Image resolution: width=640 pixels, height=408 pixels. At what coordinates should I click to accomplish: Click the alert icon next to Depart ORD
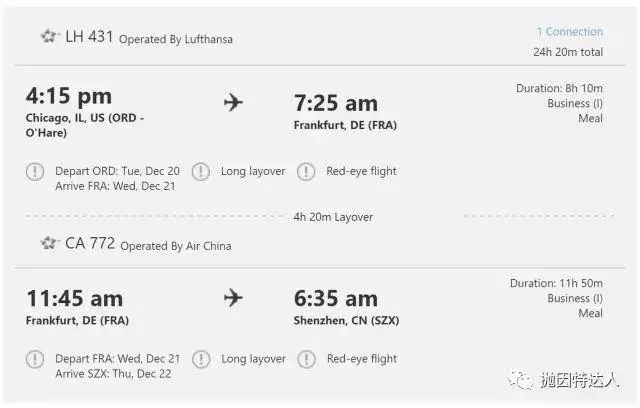pyautogui.click(x=35, y=172)
